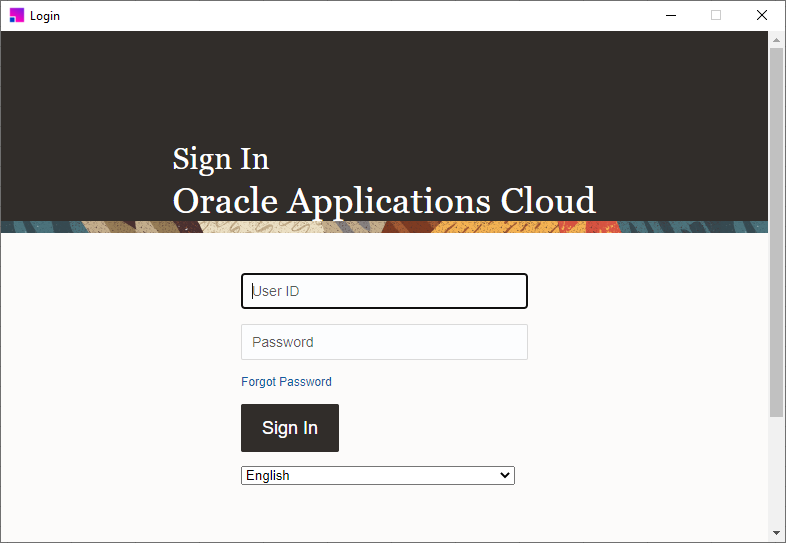Viewport: 786px width, 543px height.
Task: Click the Login window app icon
Action: [x=16, y=15]
